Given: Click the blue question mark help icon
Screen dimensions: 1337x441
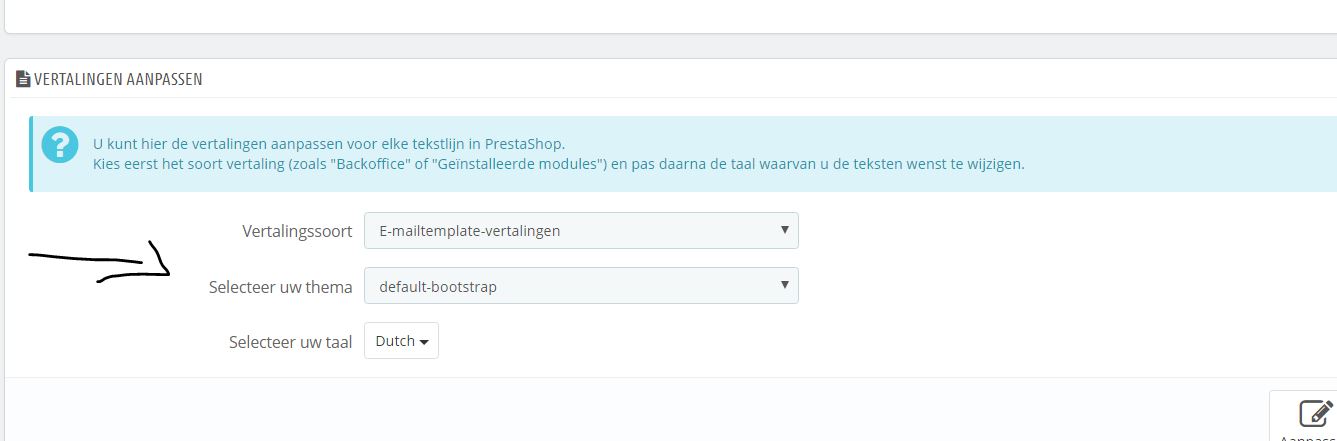Looking at the screenshot, I should click(x=59, y=144).
